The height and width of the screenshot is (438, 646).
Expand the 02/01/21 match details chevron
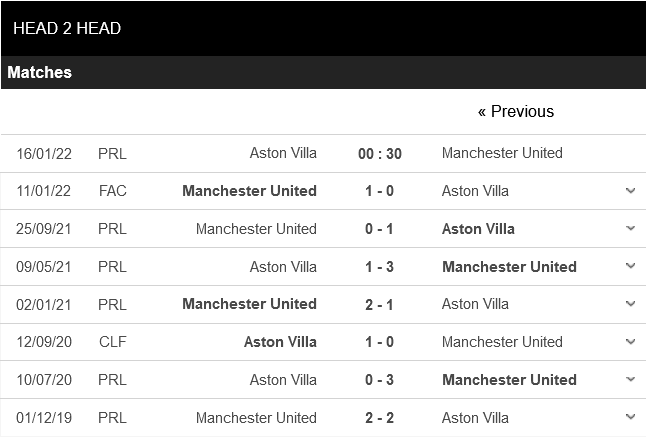(x=630, y=304)
